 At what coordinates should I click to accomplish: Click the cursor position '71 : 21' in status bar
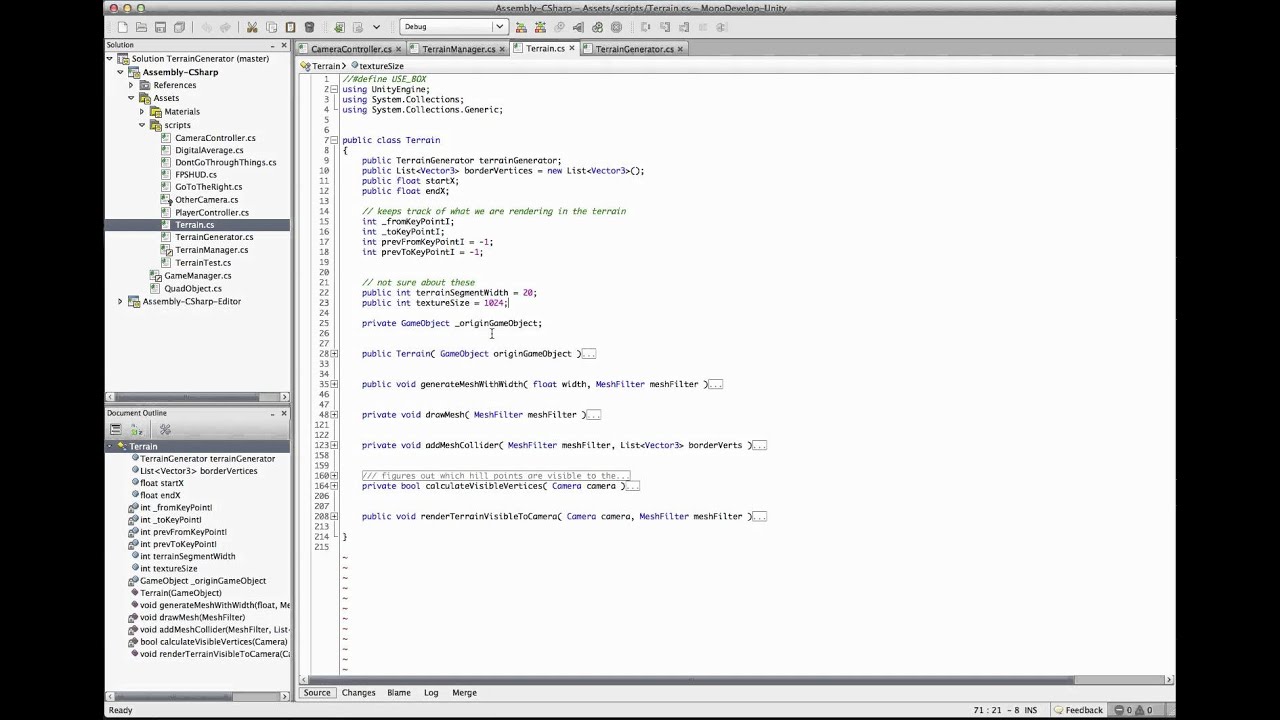989,710
